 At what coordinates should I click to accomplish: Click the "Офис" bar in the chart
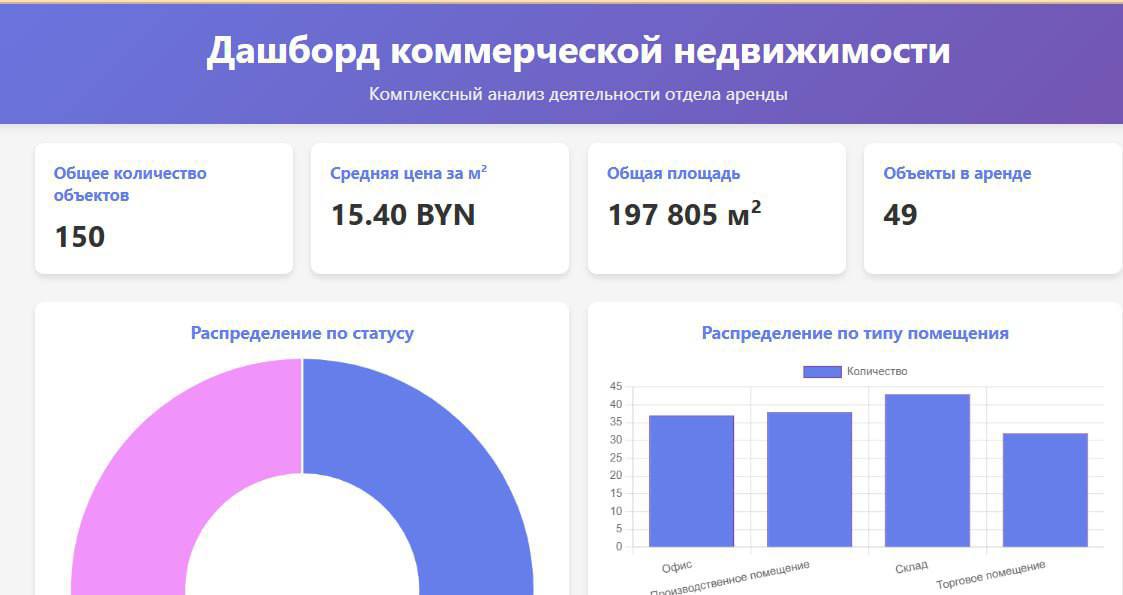point(691,481)
